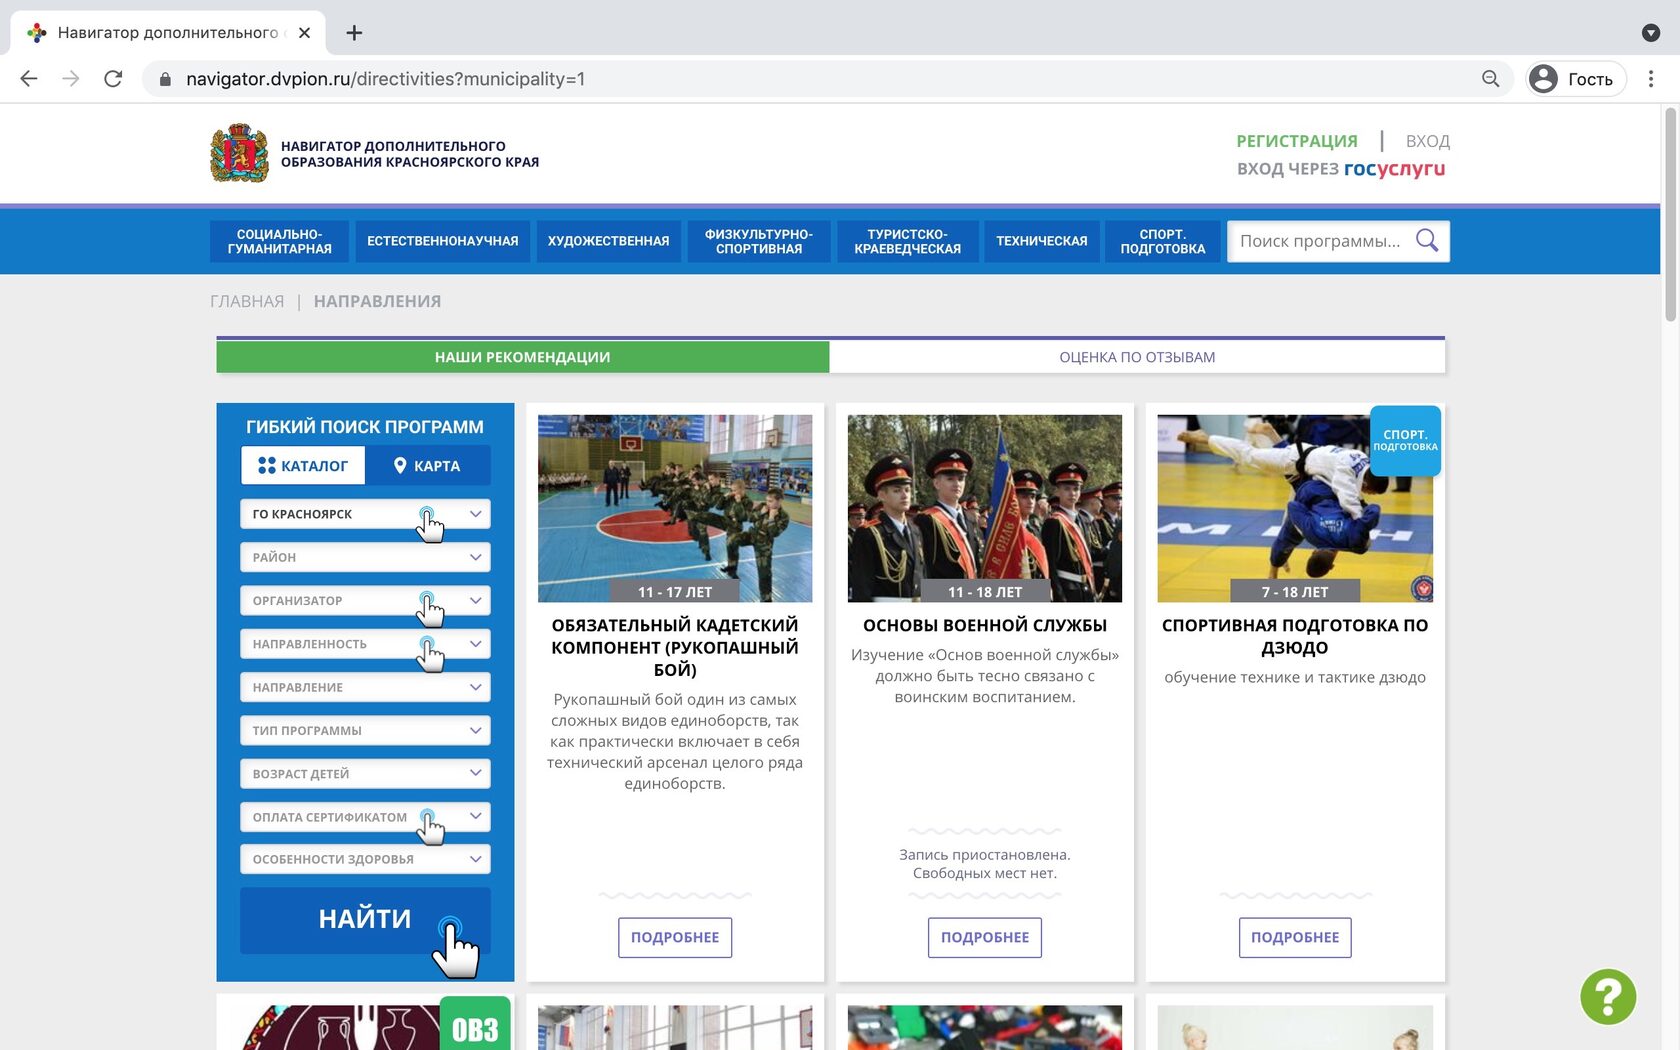The height and width of the screenshot is (1050, 1680).
Task: Select the ТУРИСТСКО-КРАЕВЕДЧЕСКАЯ menu item
Action: pos(908,241)
